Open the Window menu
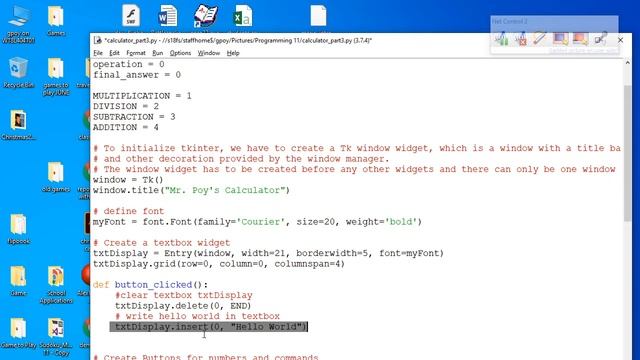Viewport: 640px width, 360px height. [209, 53]
